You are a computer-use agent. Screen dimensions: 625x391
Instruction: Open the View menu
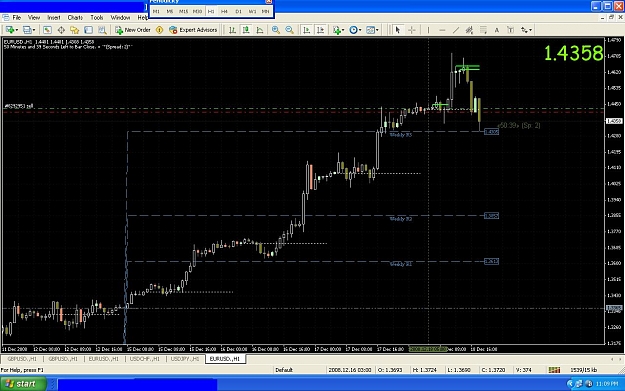coord(34,18)
